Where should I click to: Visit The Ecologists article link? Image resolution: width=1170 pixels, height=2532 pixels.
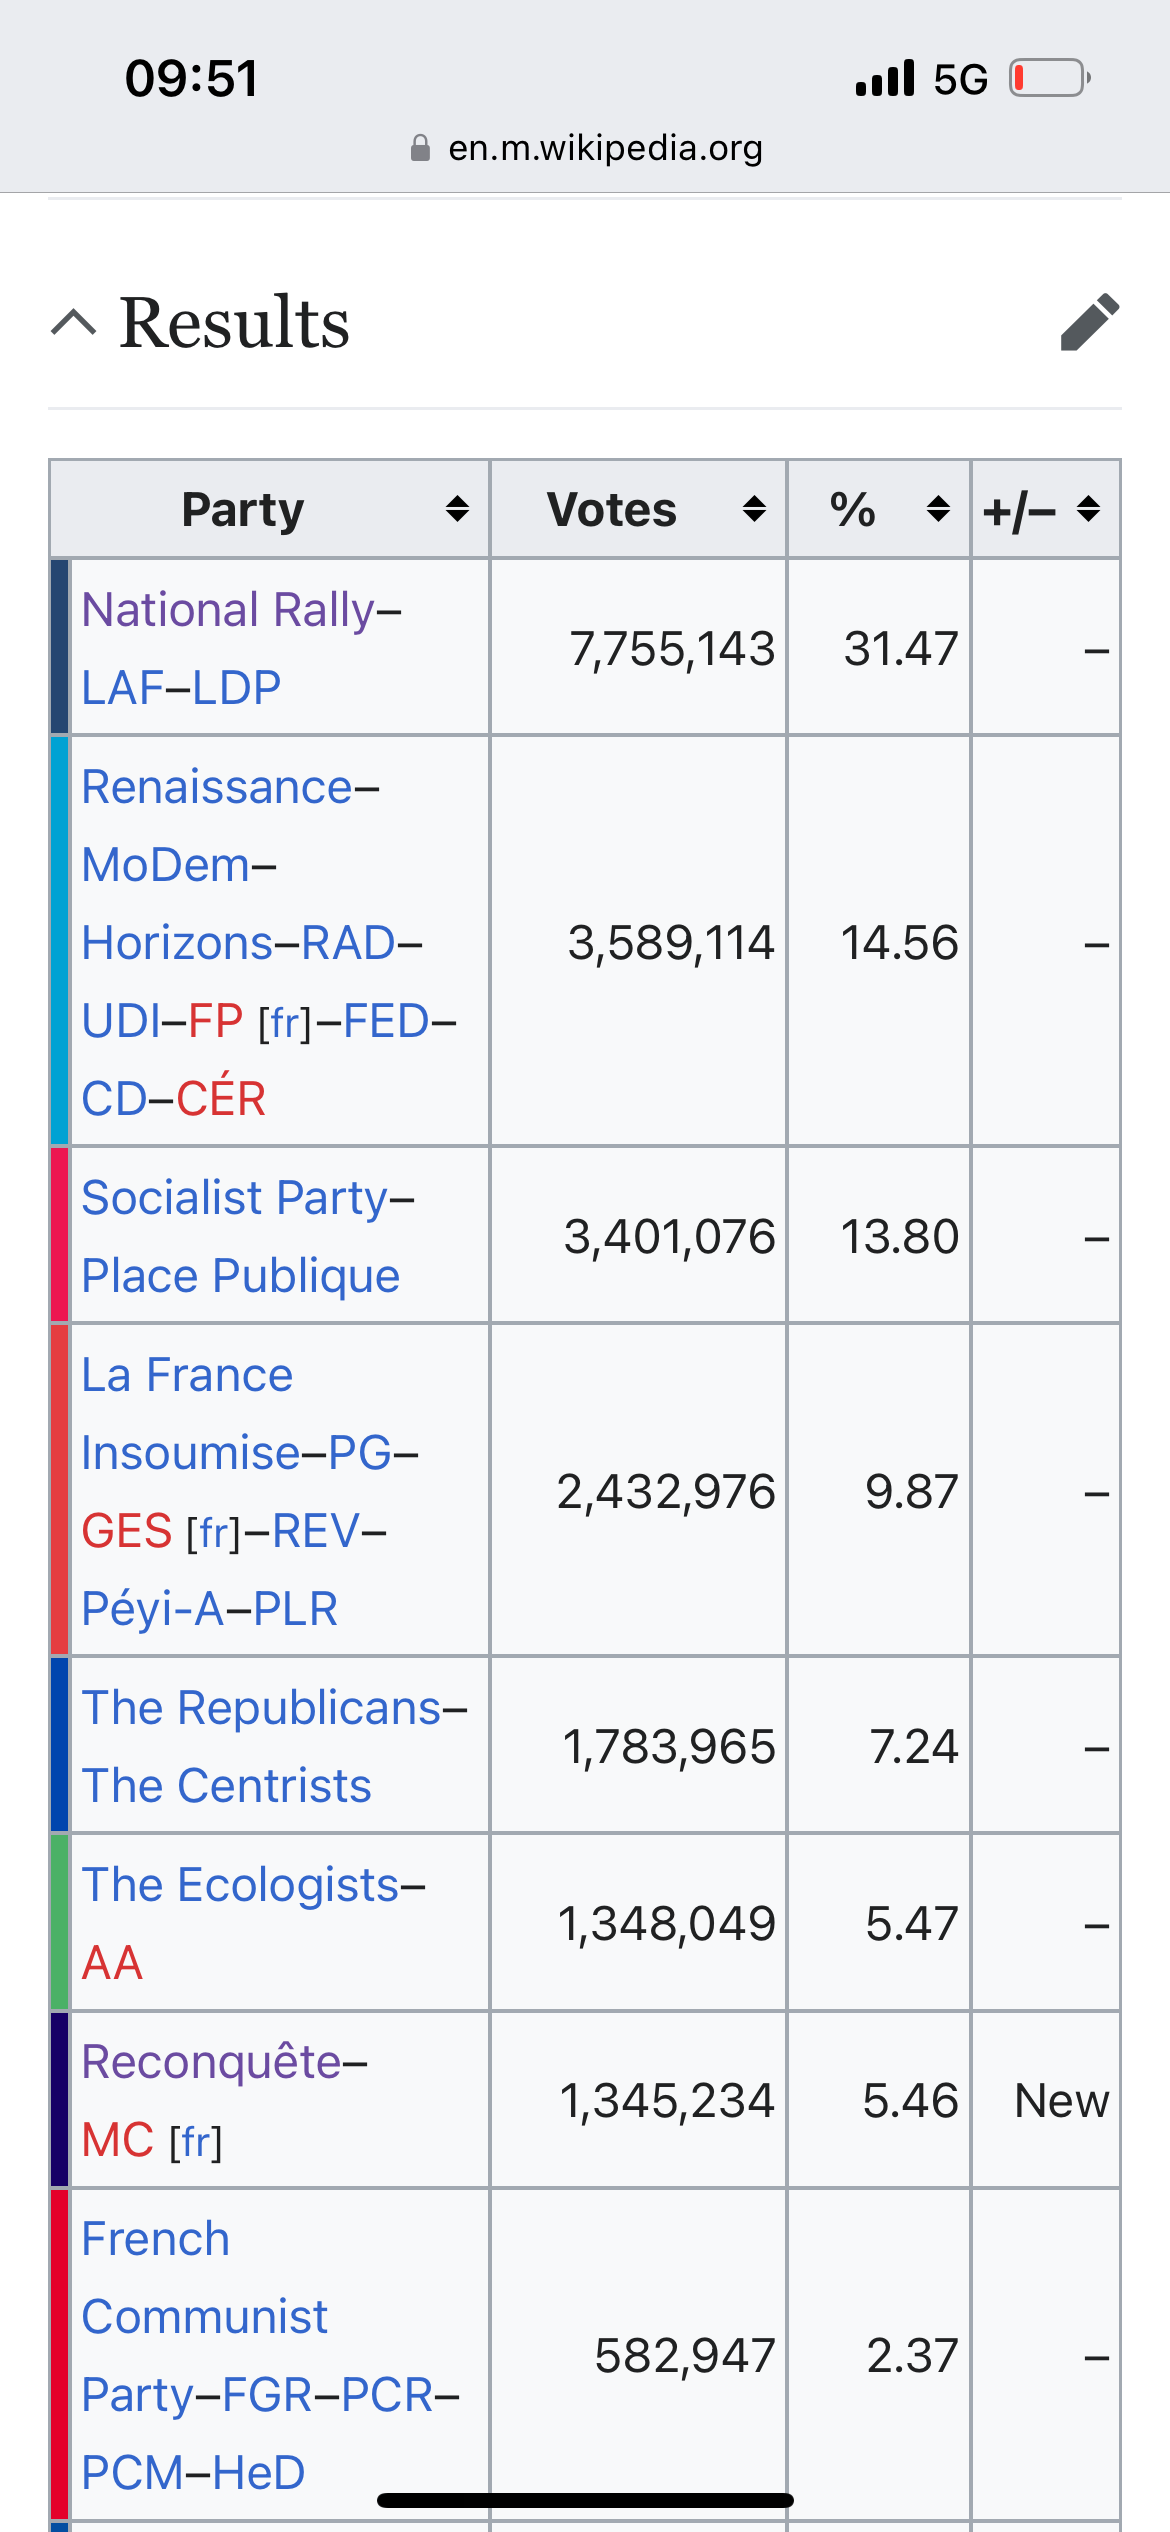240,1885
